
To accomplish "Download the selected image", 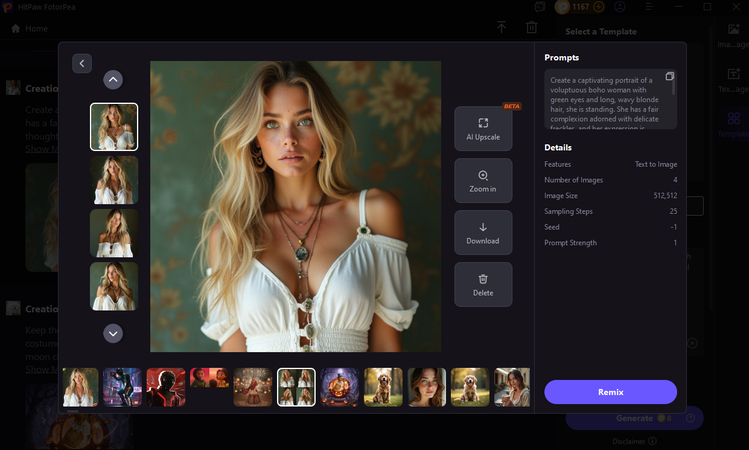I will point(483,233).
